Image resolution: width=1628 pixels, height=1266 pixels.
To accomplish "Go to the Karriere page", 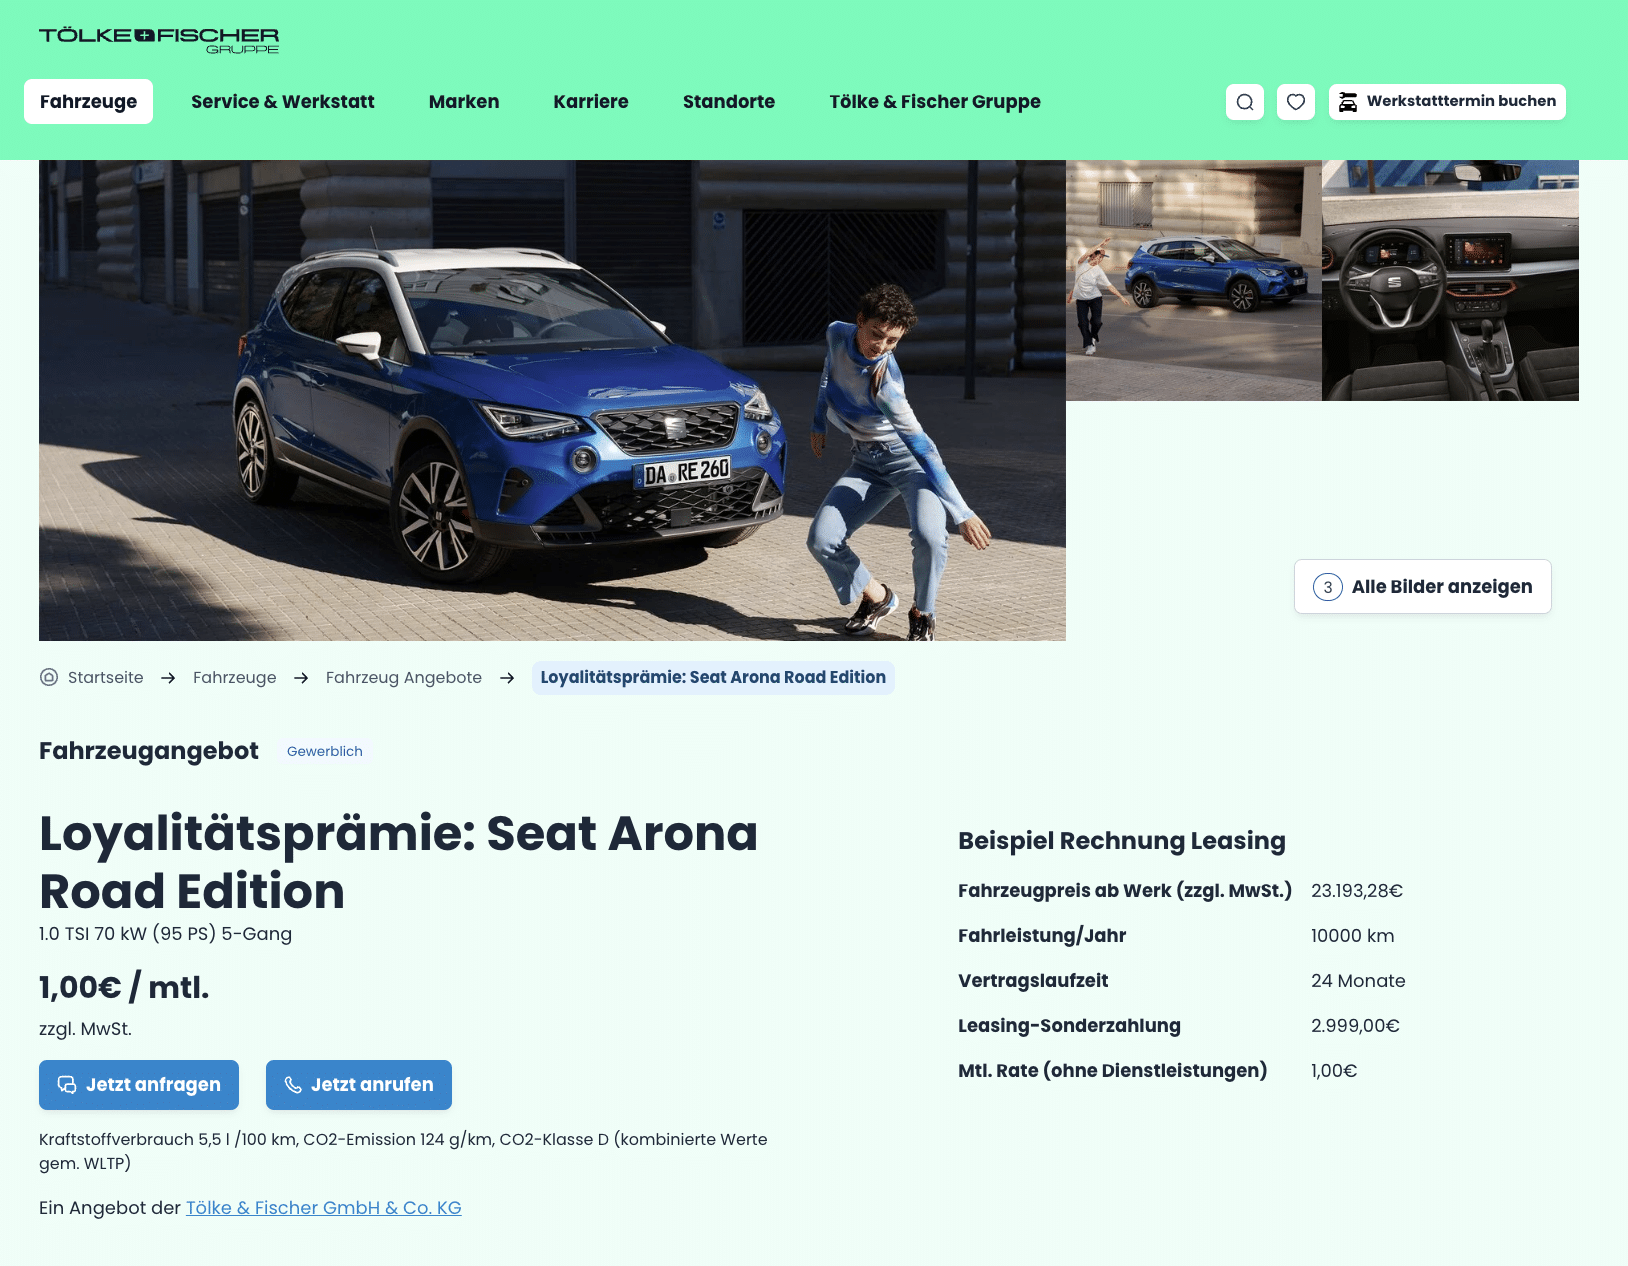I will (x=591, y=102).
